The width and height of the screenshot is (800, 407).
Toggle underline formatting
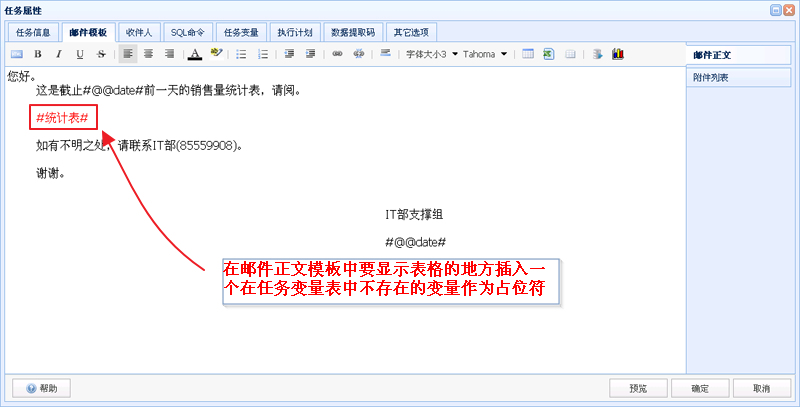(80, 54)
